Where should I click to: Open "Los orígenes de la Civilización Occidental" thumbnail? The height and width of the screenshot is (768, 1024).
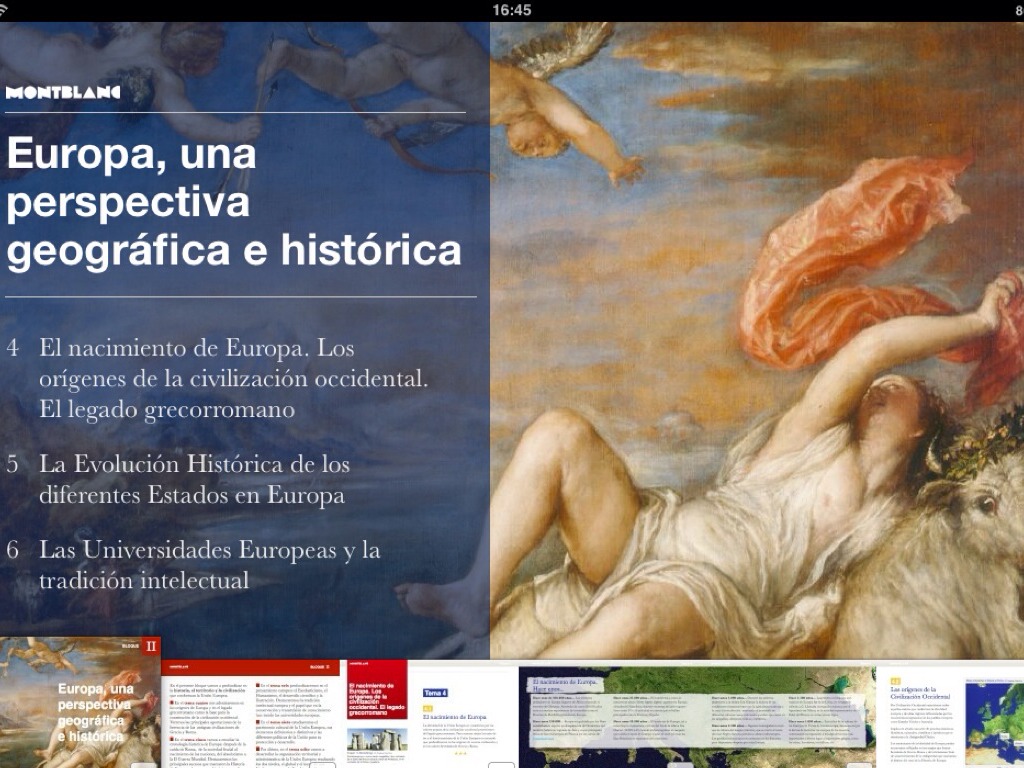(x=920, y=714)
